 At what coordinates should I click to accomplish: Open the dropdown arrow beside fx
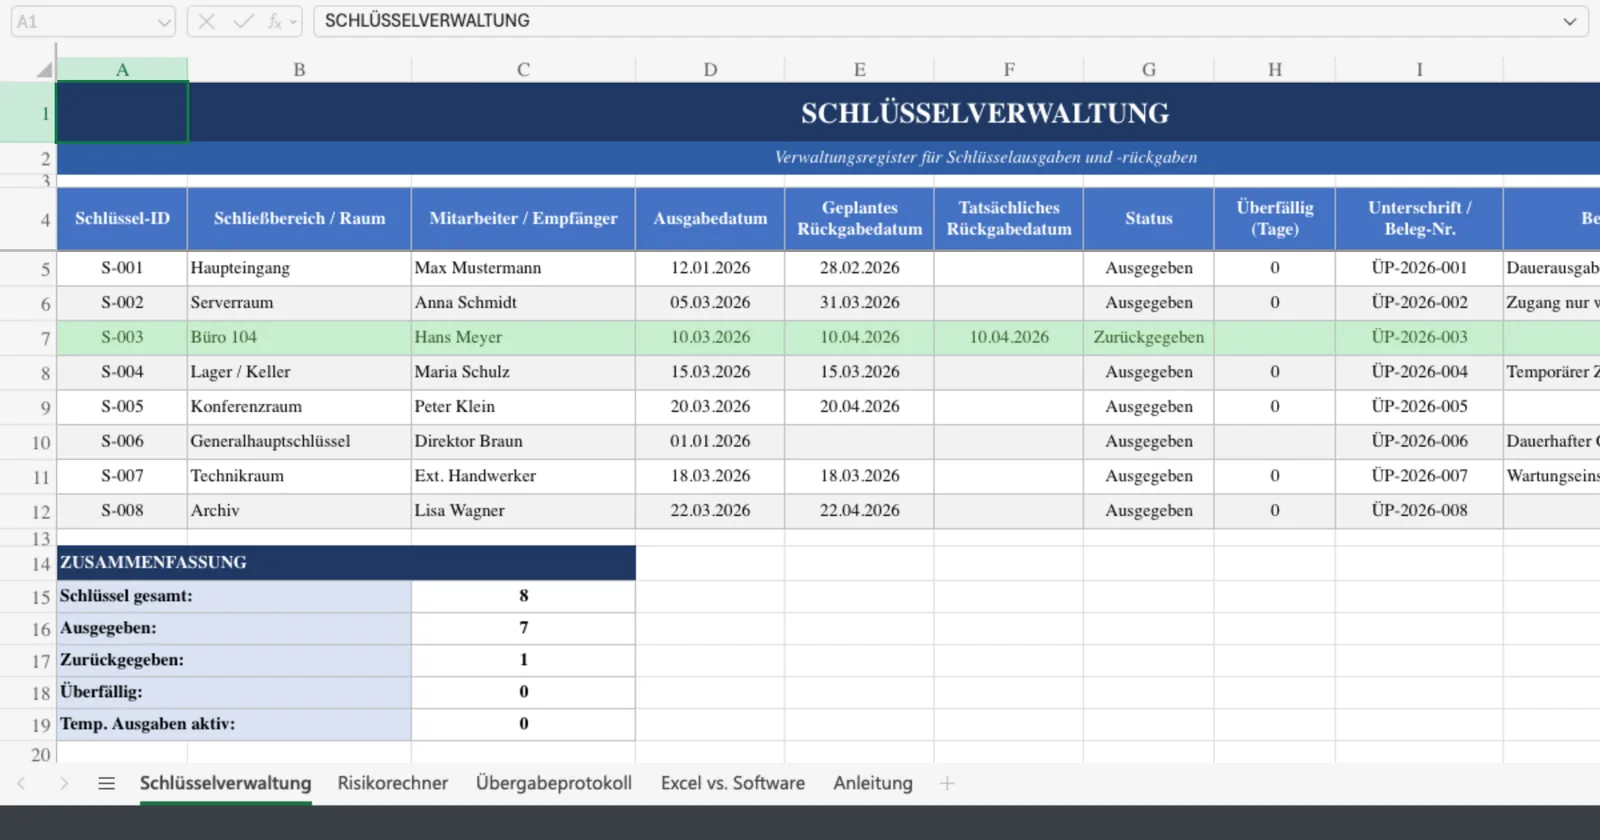[x=293, y=21]
